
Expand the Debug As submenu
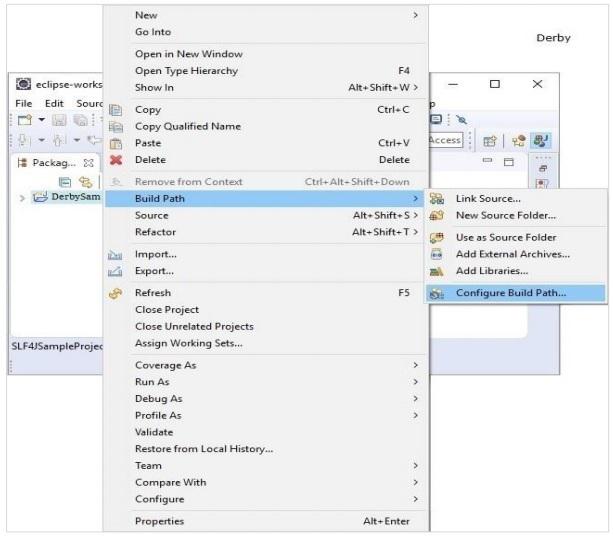point(265,399)
